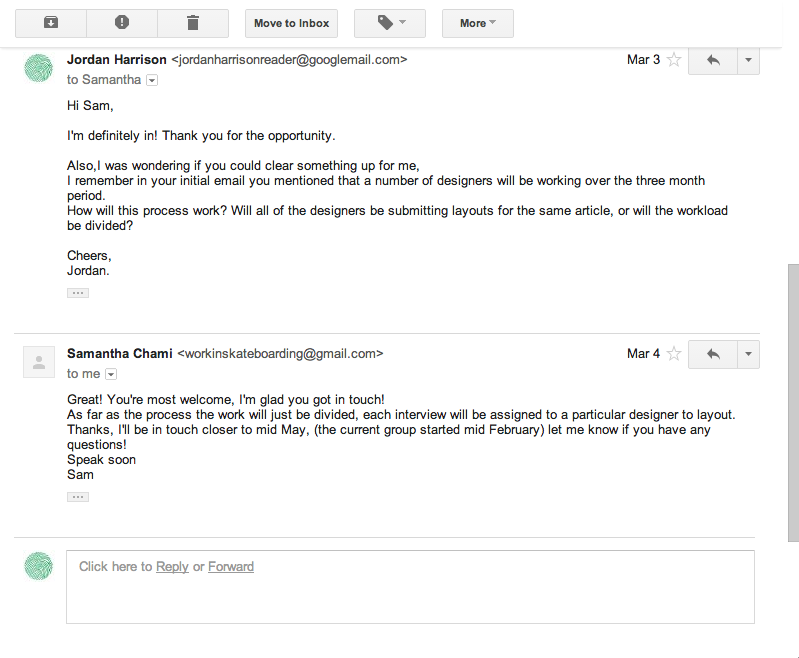Click the Forward link in the compose box
799x658 pixels.
click(231, 567)
